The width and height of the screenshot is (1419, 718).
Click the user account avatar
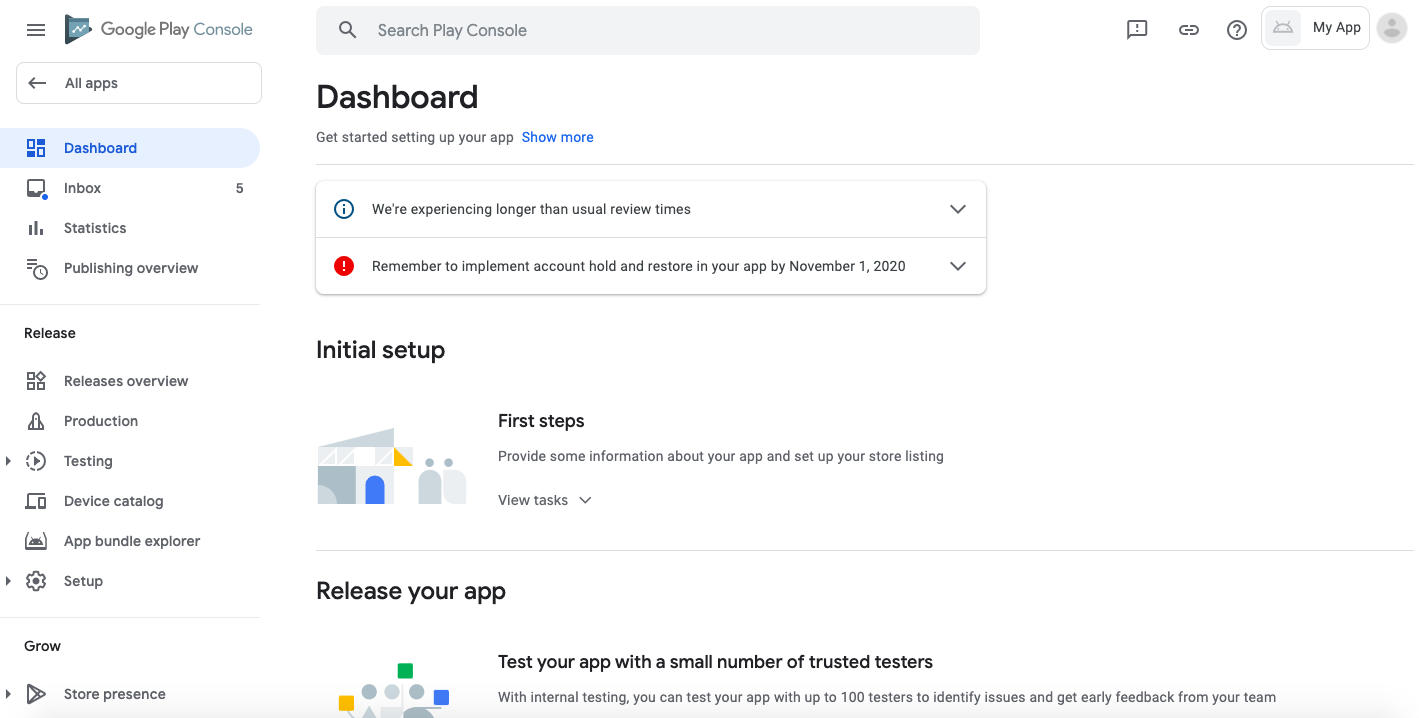1392,28
